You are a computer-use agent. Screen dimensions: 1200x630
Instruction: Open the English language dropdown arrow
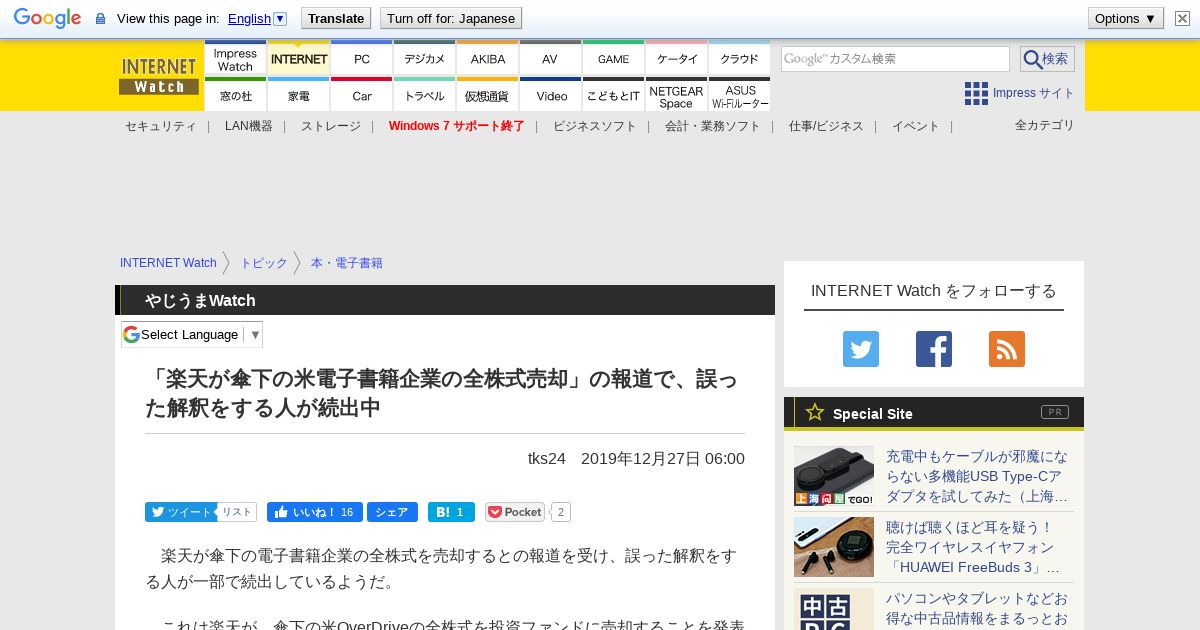(280, 18)
